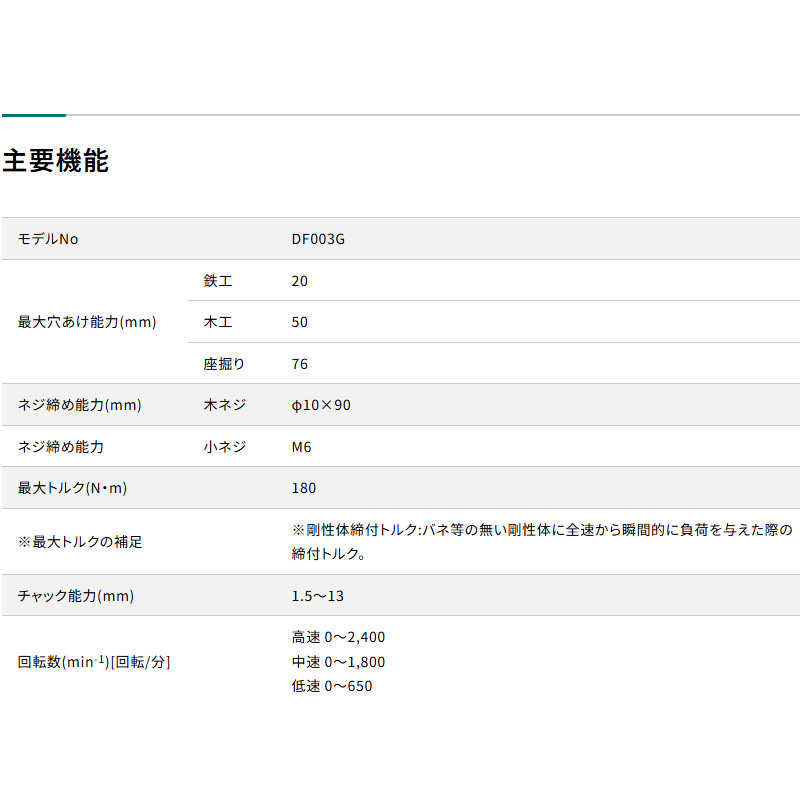The width and height of the screenshot is (800, 800).
Task: Click the 低速 0〜650 rotation value
Action: click(332, 686)
